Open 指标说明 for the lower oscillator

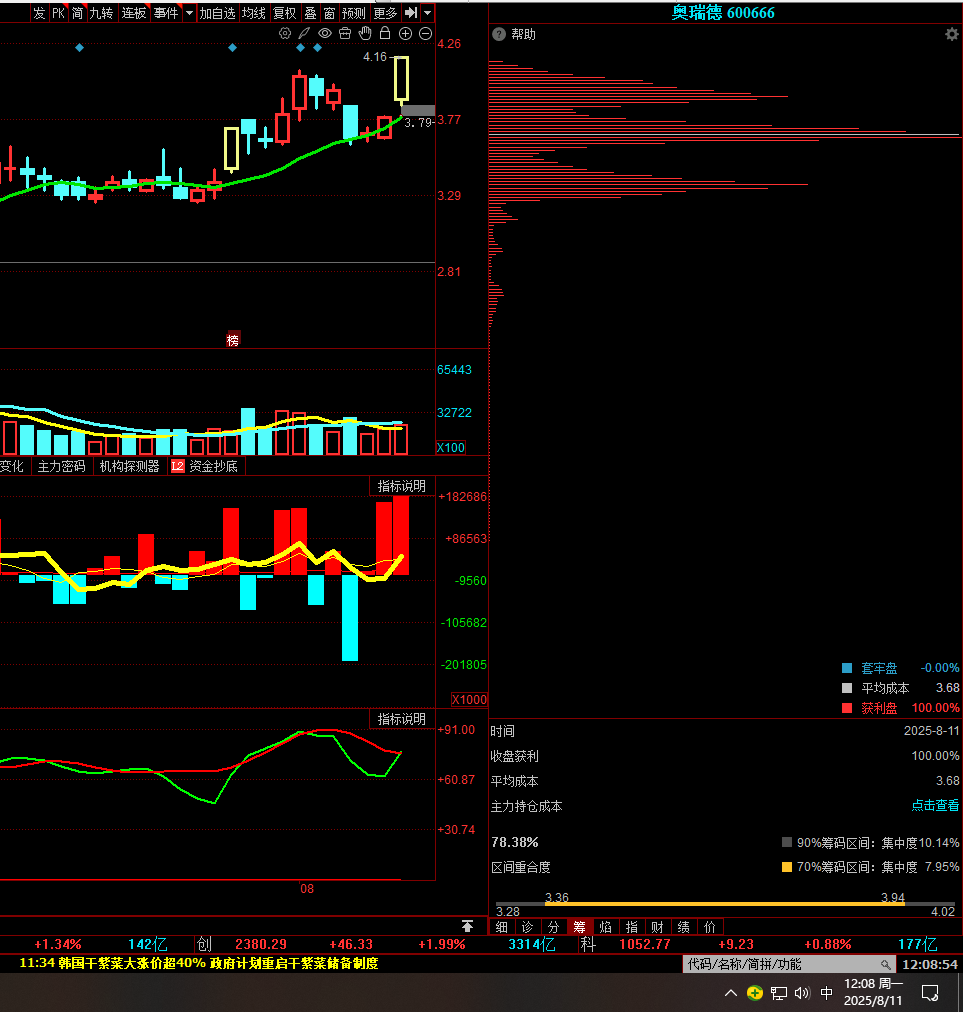pyautogui.click(x=401, y=719)
